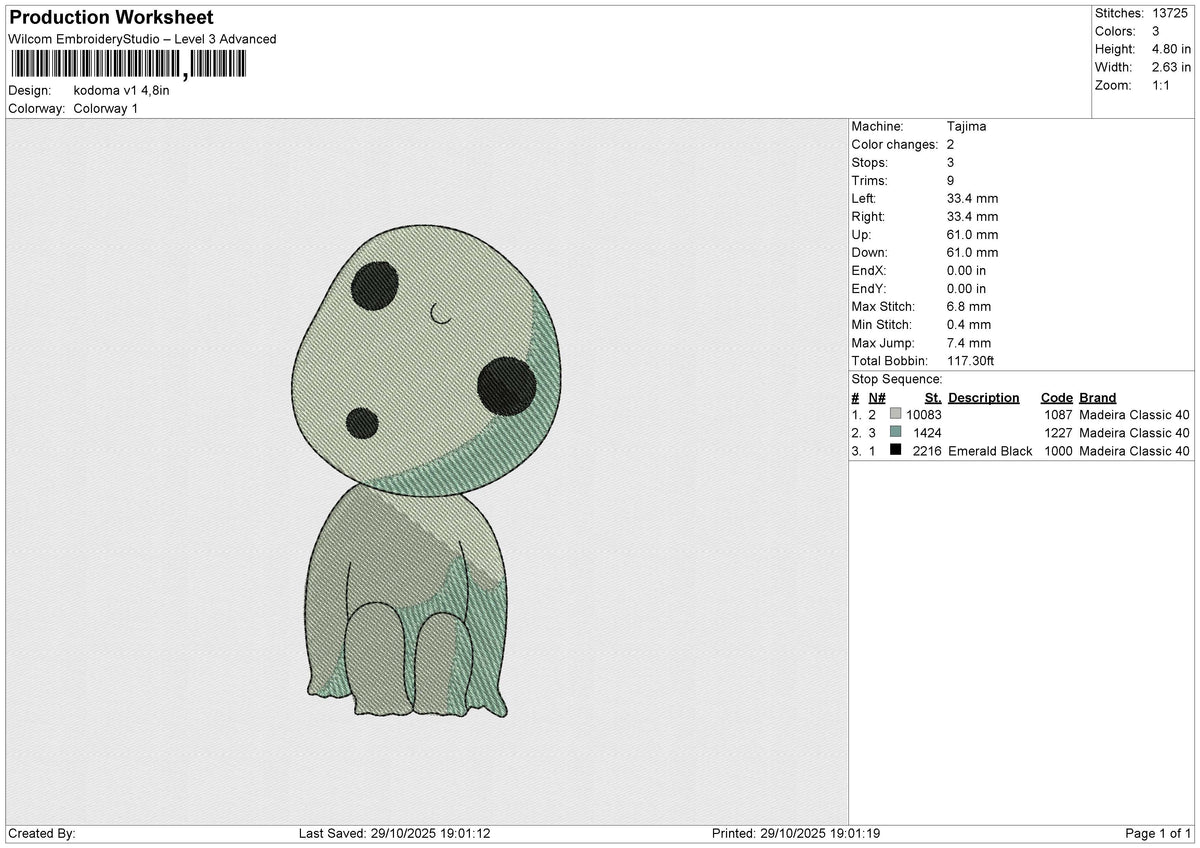Click the Min Stitch value '0.4 mm'
This screenshot has width=1200, height=848.
point(969,325)
